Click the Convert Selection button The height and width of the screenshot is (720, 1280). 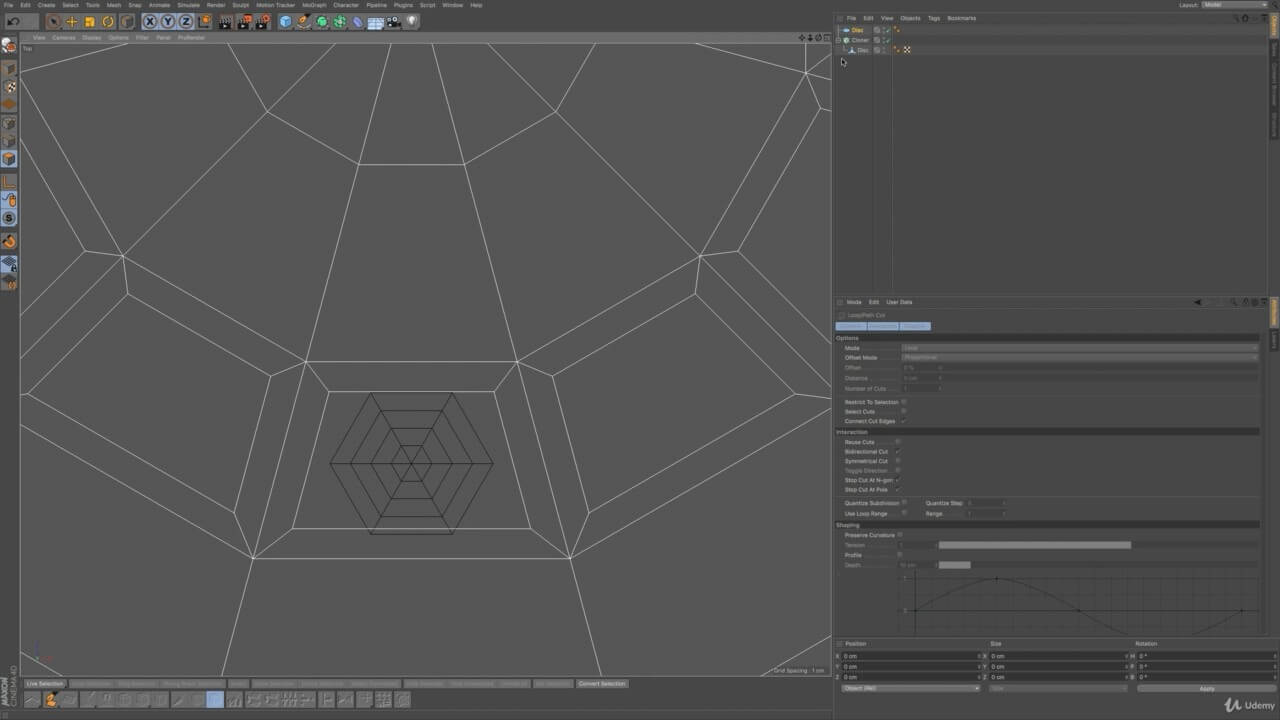click(602, 684)
